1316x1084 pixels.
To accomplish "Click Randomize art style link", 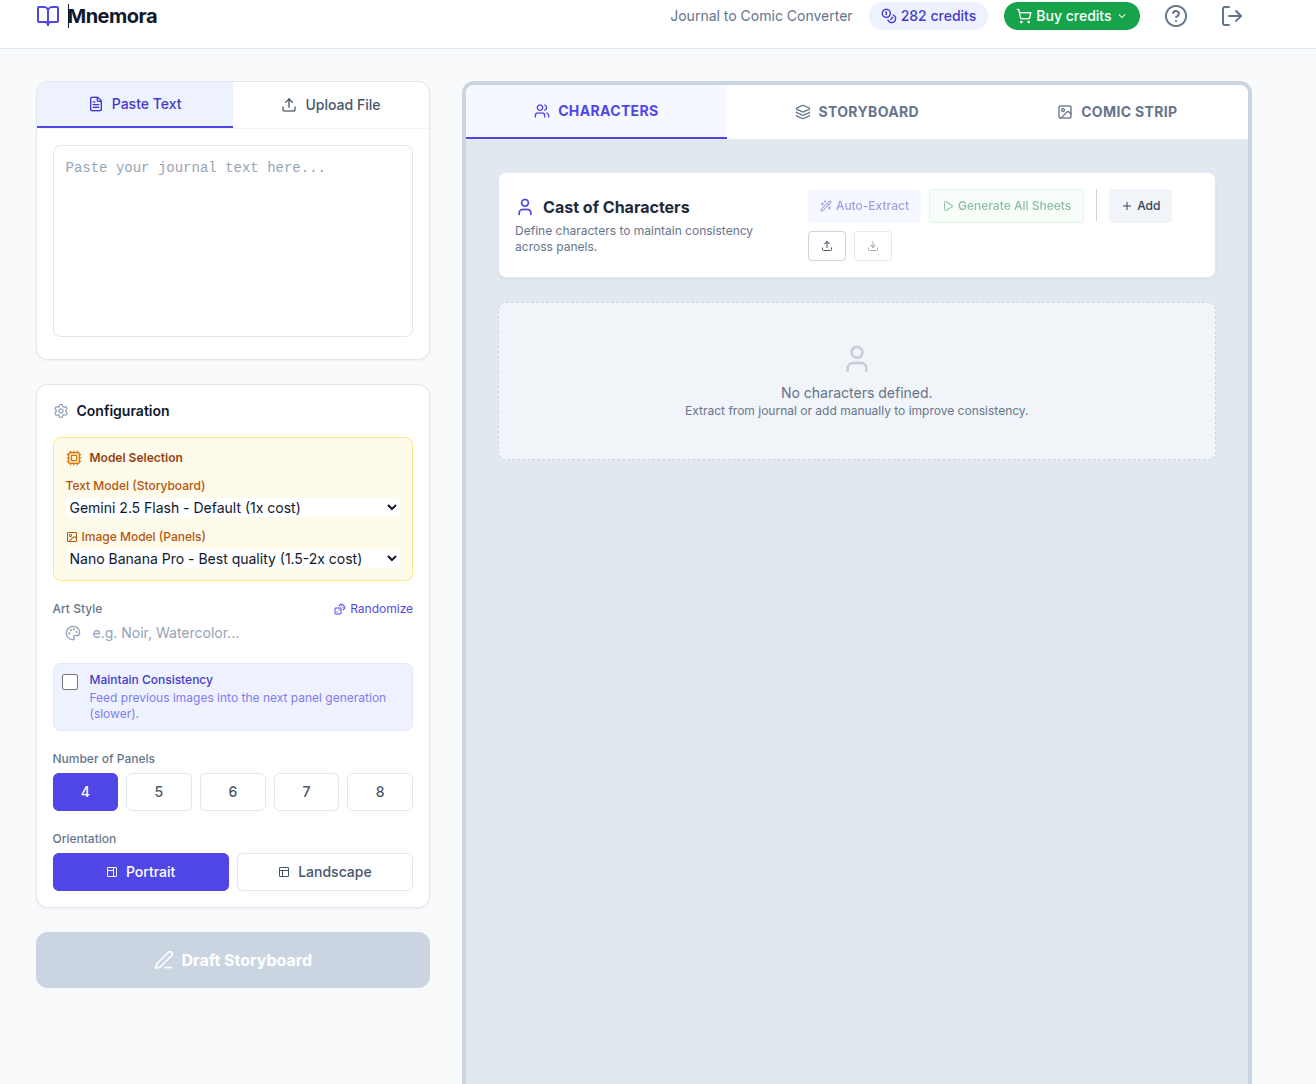I will coord(373,609).
